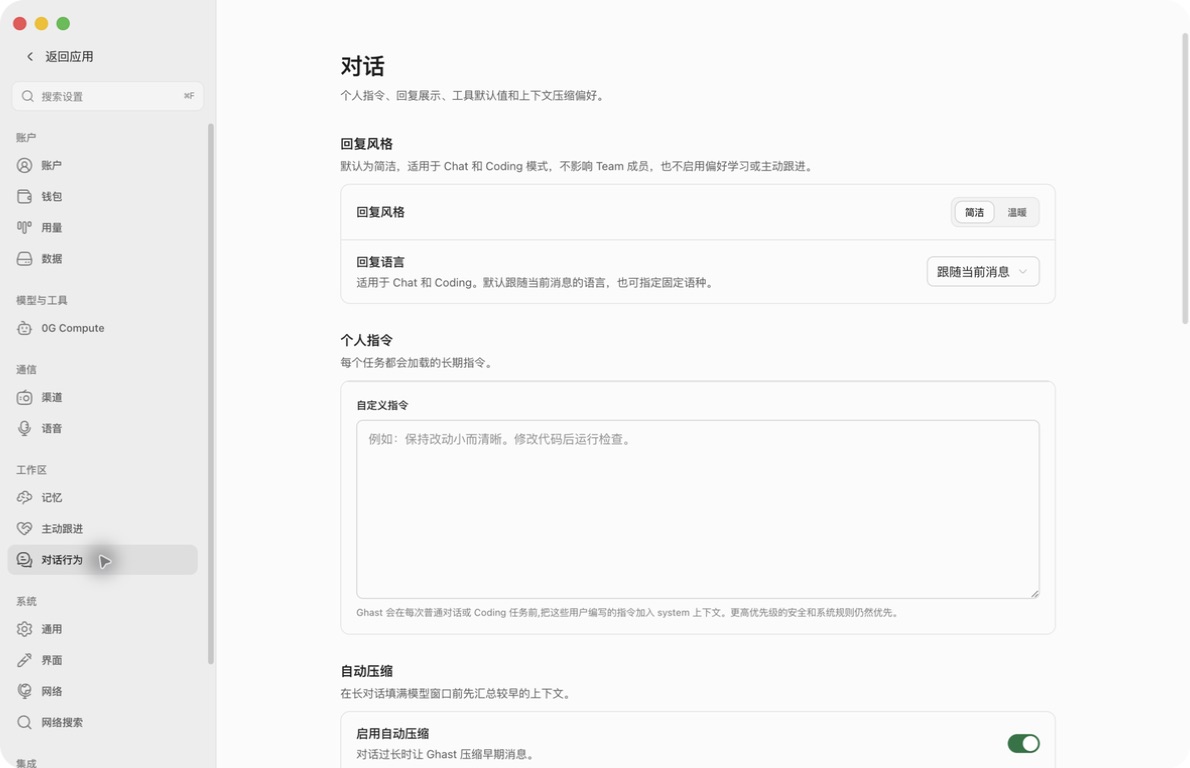Open the 跟随当前消息 language dropdown
Image resolution: width=1190 pixels, height=768 pixels.
point(983,272)
